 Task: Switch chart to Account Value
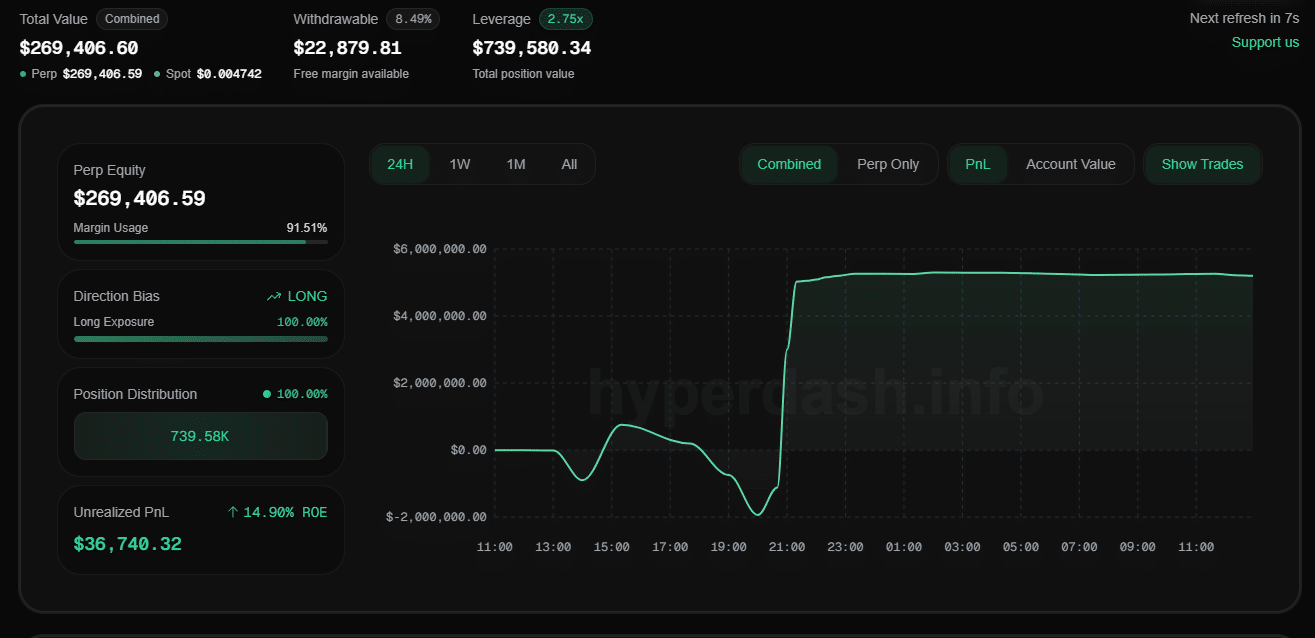click(1070, 164)
